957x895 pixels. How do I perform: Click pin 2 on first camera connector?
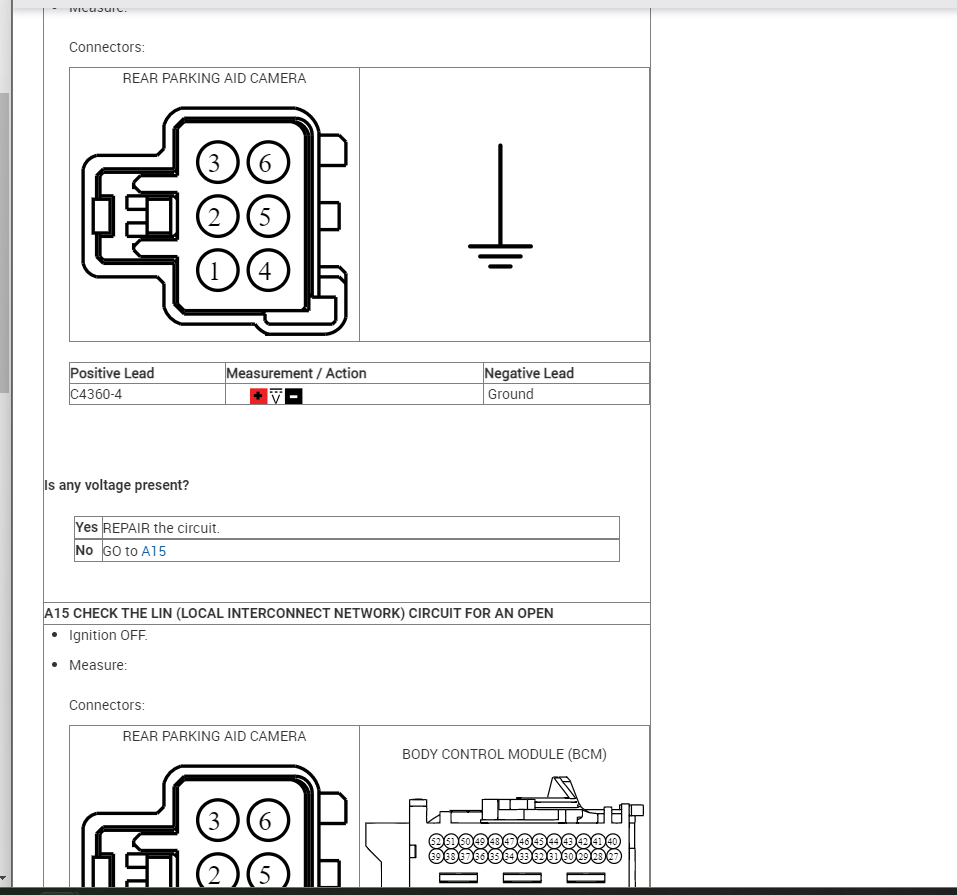coord(217,217)
